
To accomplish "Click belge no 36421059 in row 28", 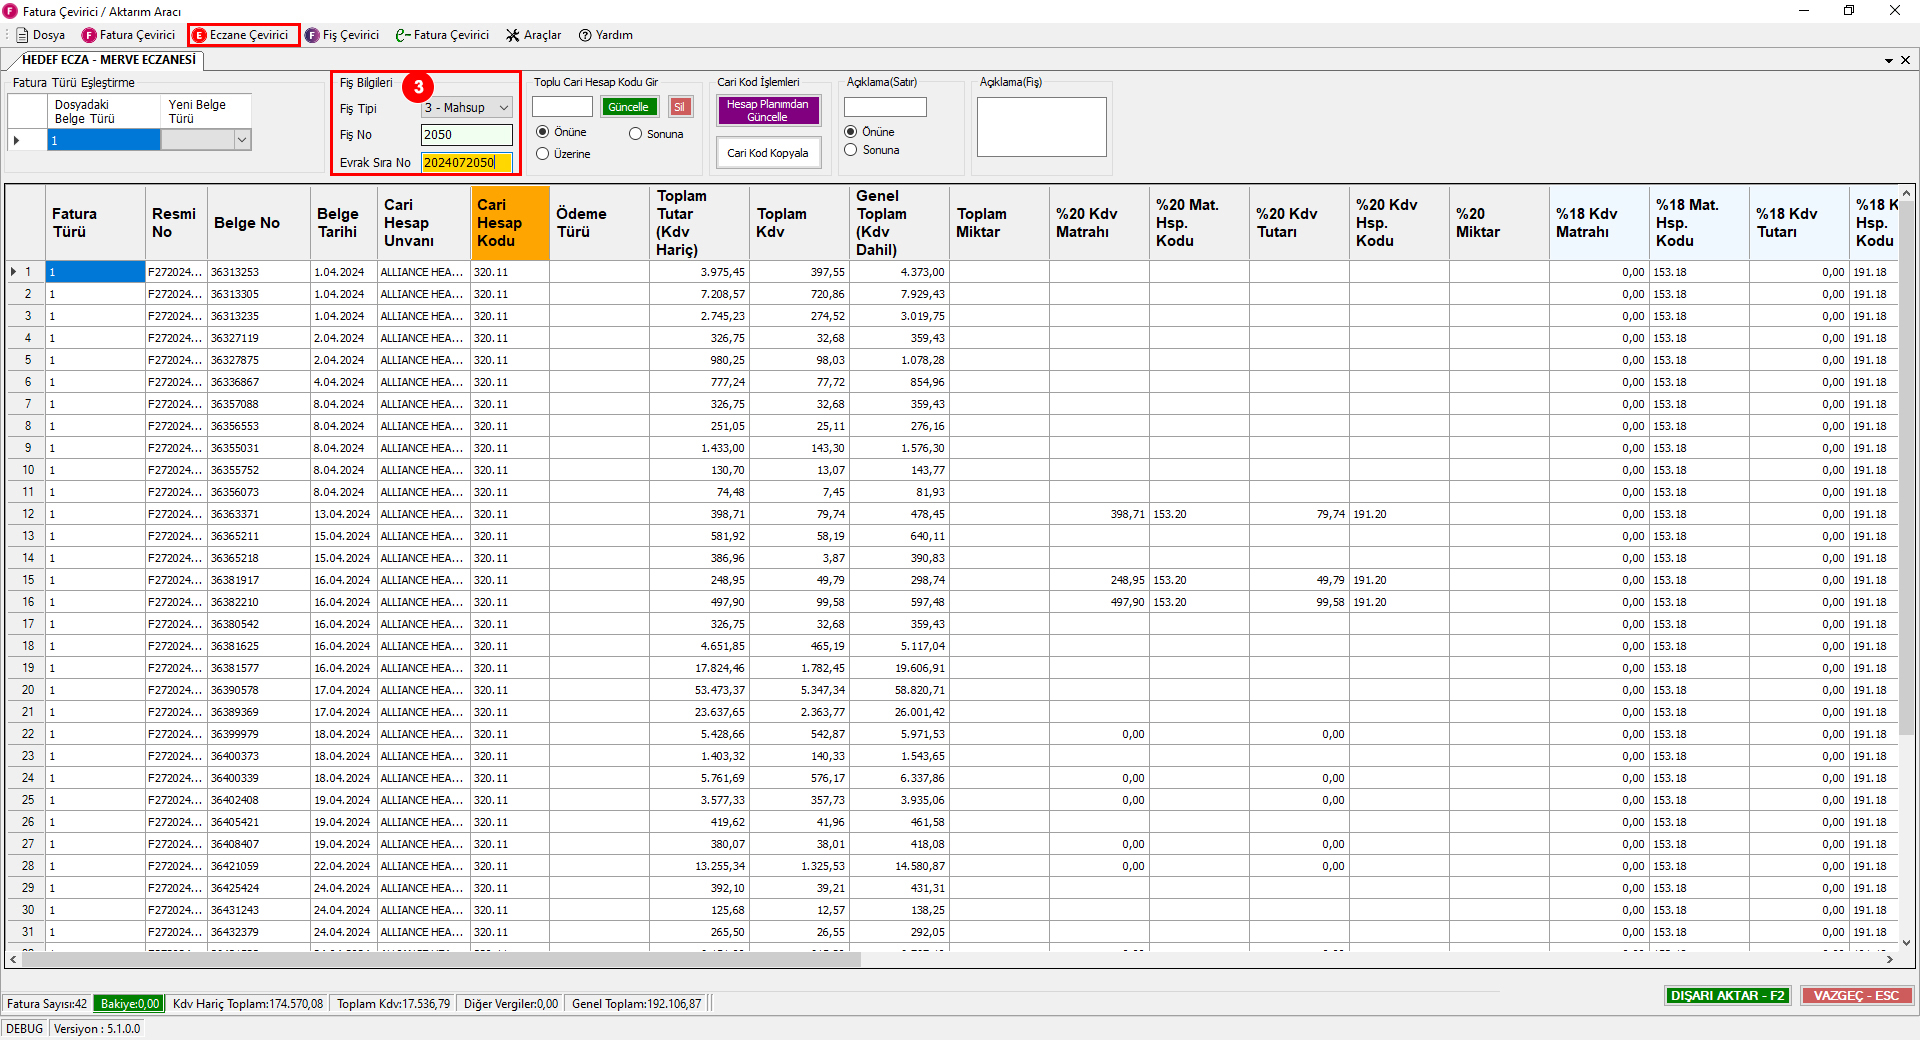I will 259,866.
